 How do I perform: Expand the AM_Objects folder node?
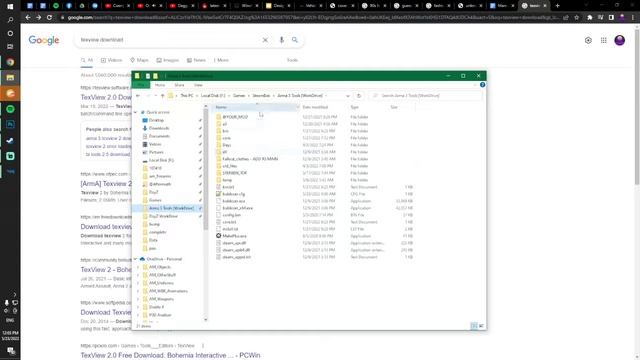(138, 267)
